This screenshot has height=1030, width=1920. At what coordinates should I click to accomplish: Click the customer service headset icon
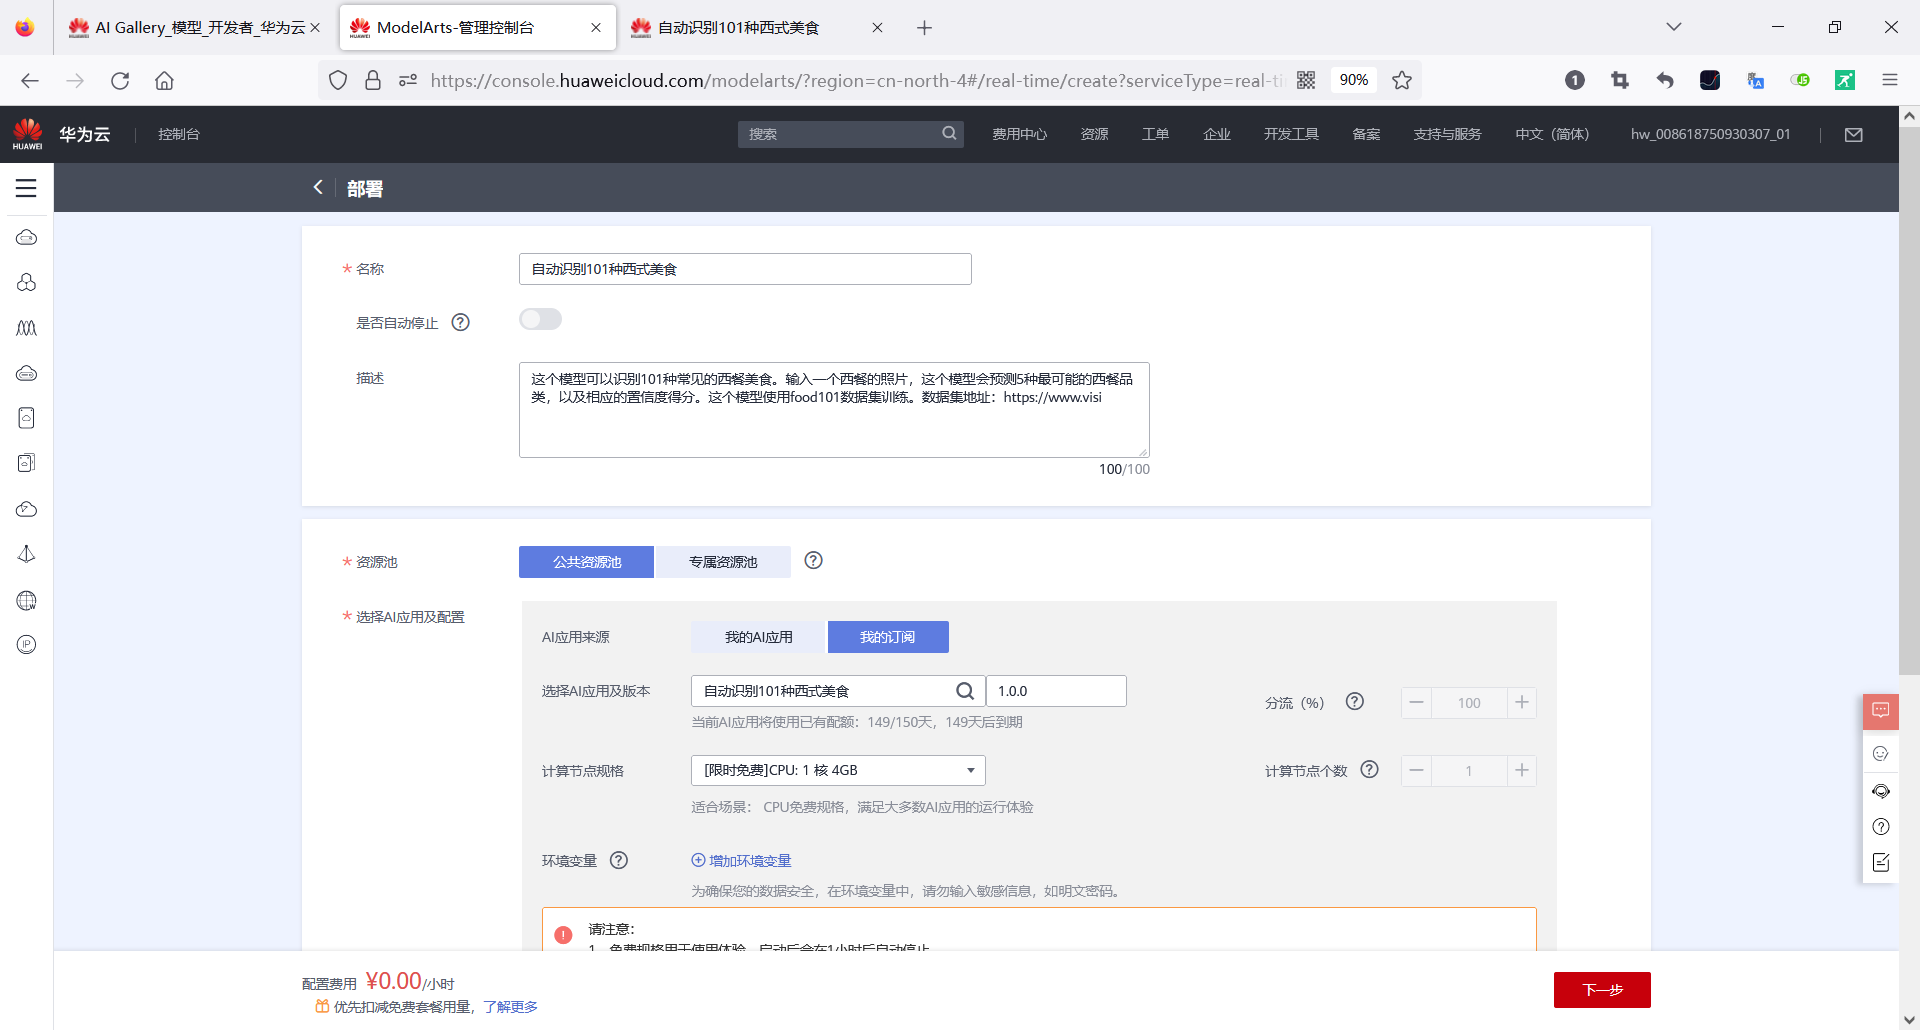click(x=1881, y=790)
